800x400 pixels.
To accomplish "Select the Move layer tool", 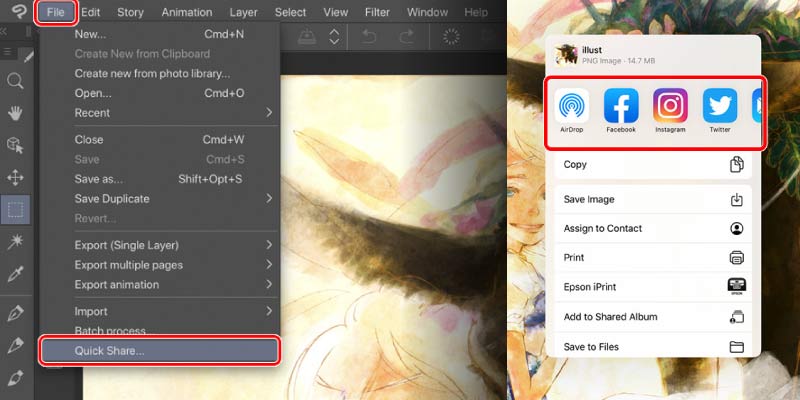I will [15, 178].
